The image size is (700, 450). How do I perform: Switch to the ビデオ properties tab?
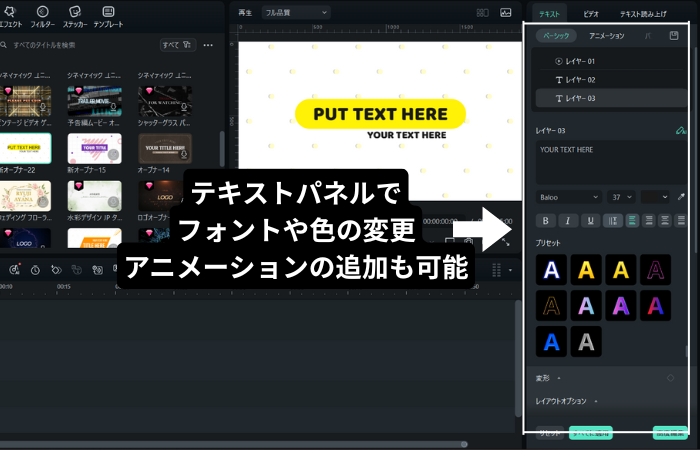pyautogui.click(x=591, y=14)
